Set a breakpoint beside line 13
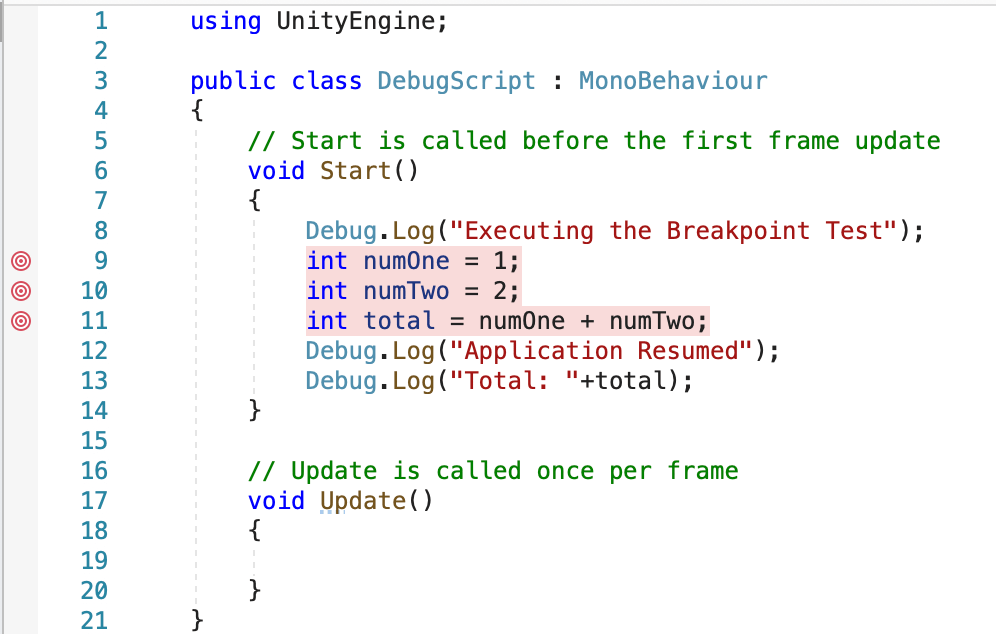996x634 pixels. 20,381
